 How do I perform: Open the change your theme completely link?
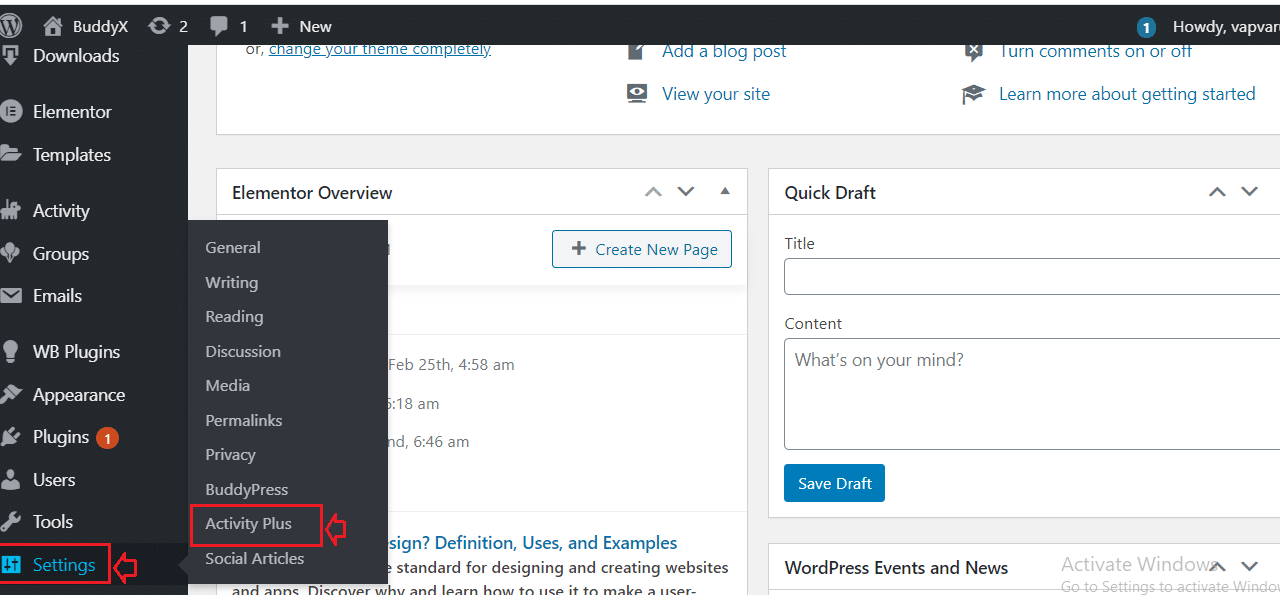coord(380,48)
